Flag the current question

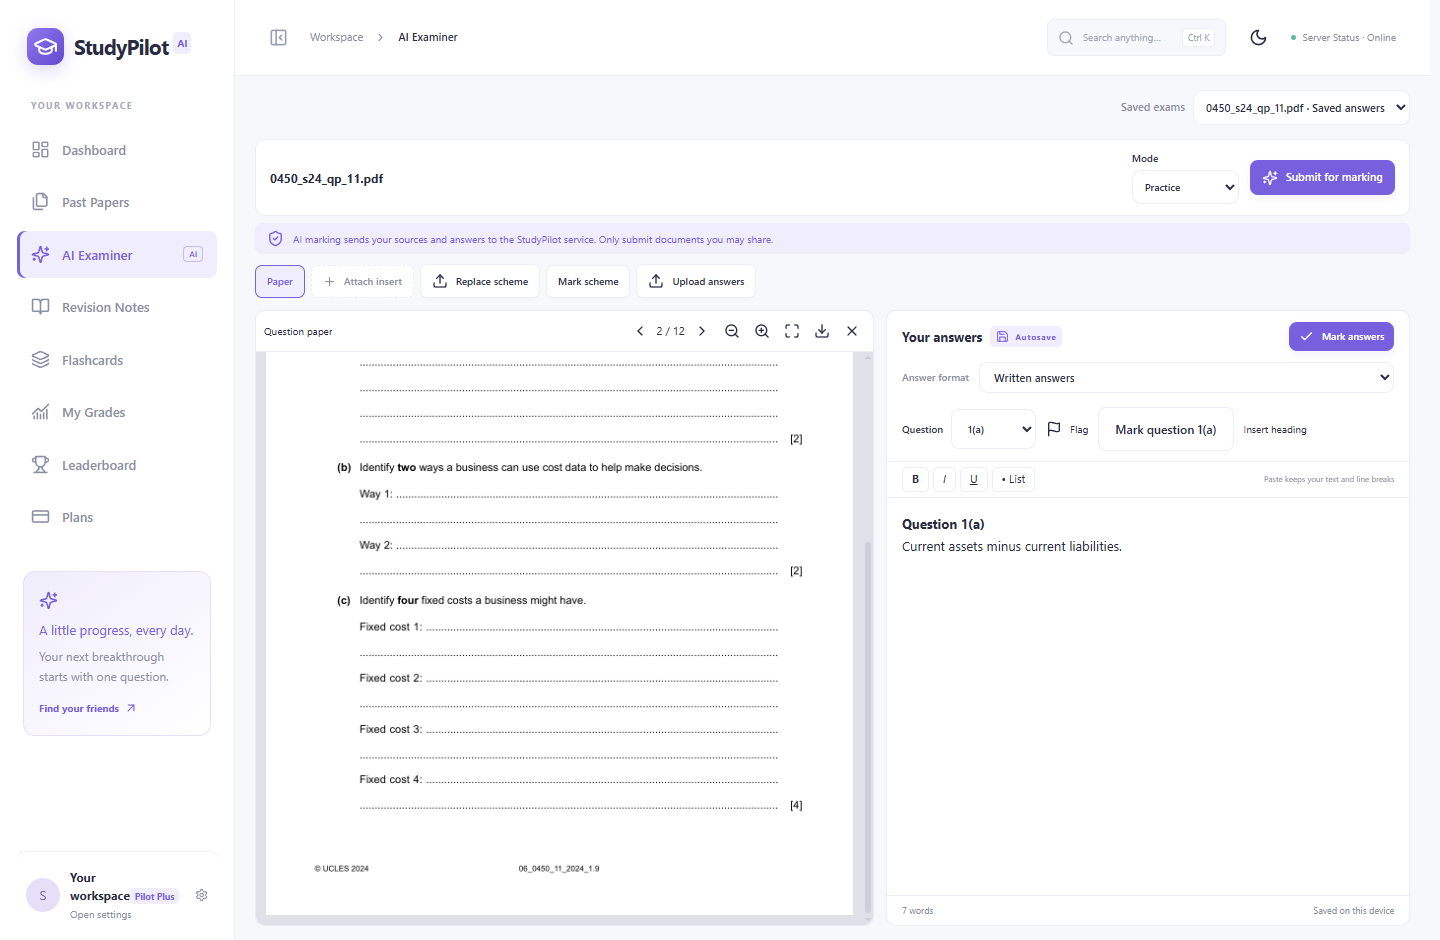1067,429
